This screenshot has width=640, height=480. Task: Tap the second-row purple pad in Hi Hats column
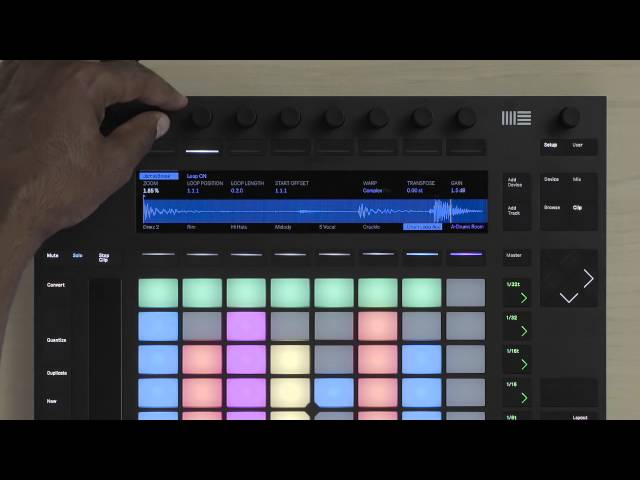(246, 326)
